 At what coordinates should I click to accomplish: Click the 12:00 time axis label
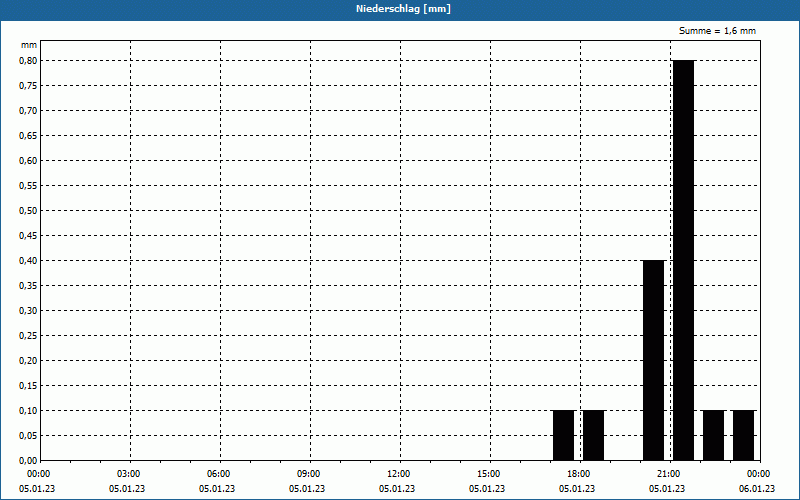tap(398, 474)
